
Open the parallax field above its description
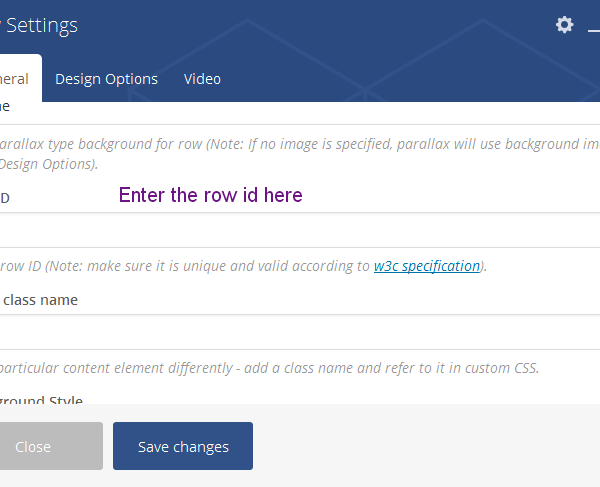point(300,113)
